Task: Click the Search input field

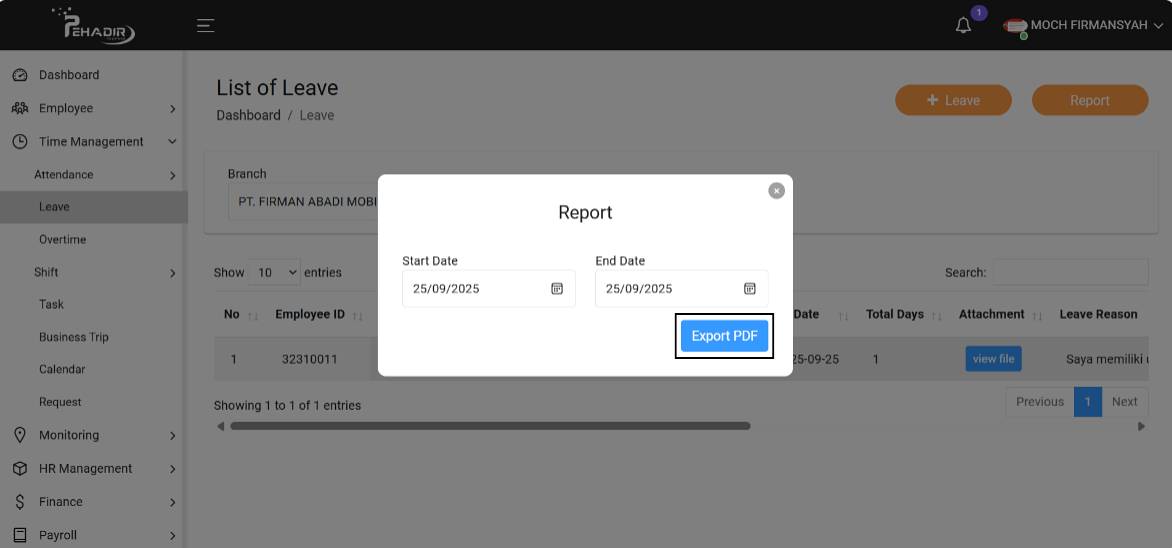Action: 1070,272
